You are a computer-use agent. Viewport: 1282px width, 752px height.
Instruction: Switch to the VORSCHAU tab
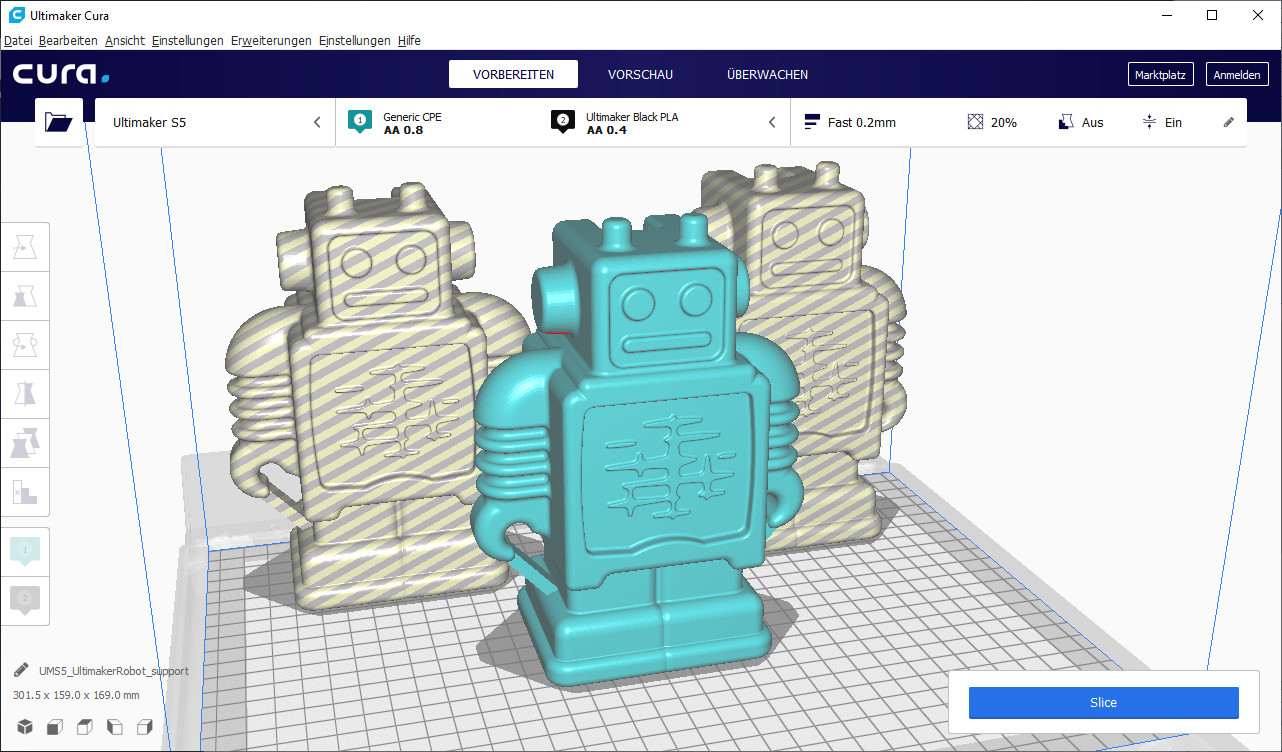point(640,74)
